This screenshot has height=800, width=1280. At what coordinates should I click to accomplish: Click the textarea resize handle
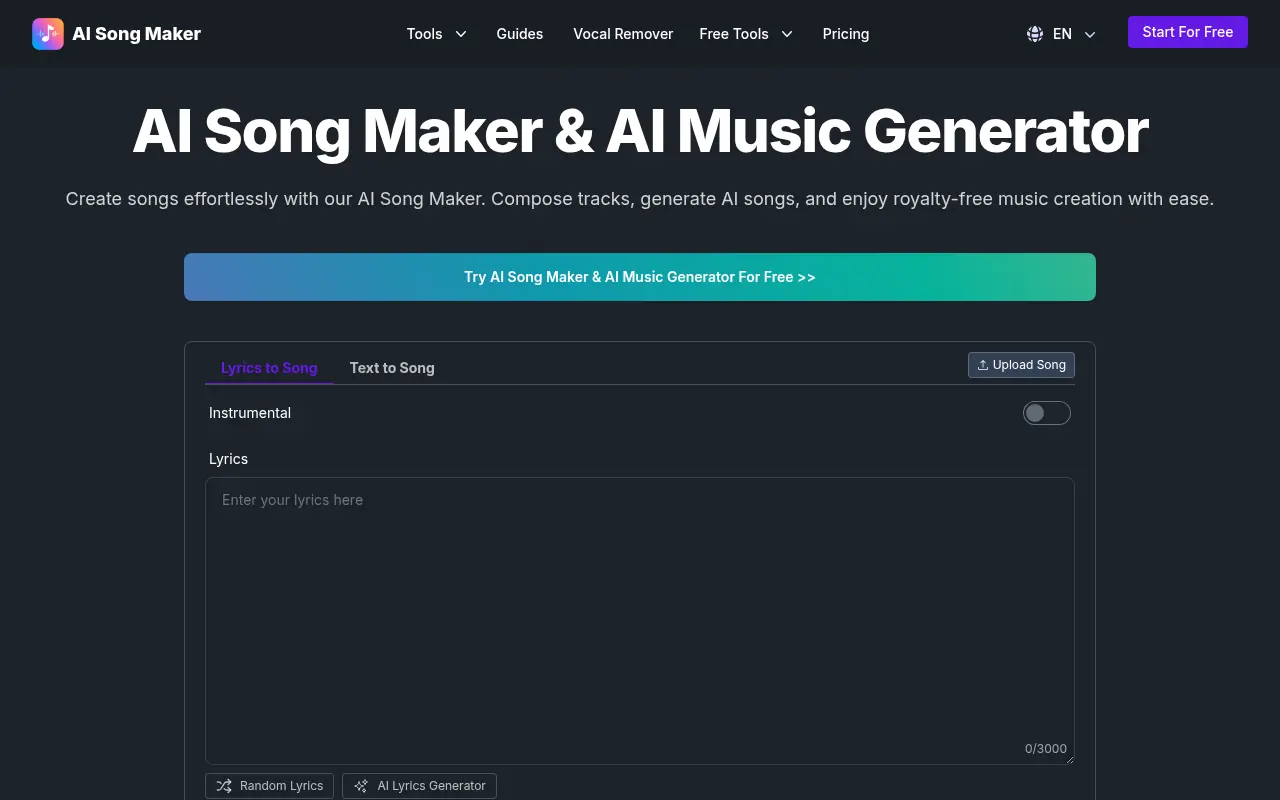click(1069, 760)
